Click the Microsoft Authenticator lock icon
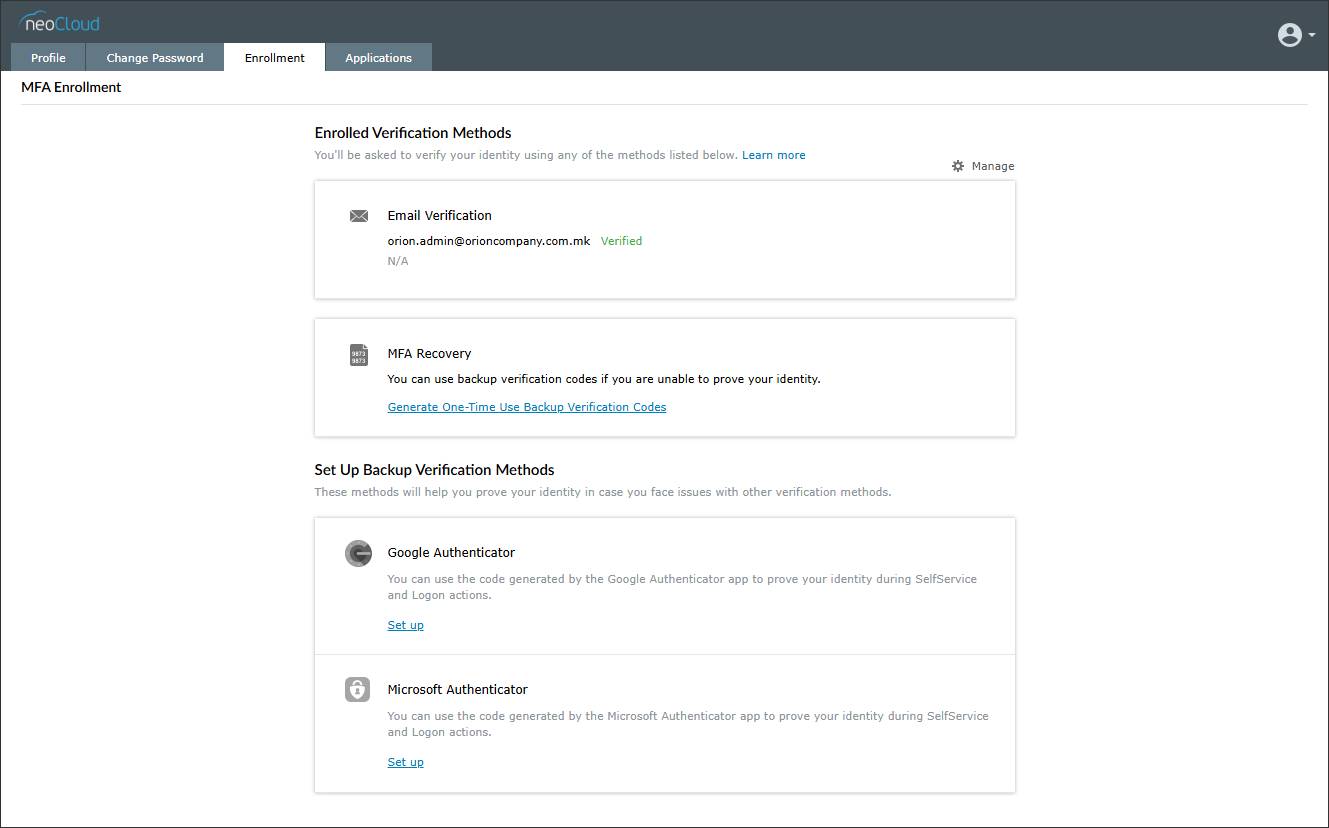The height and width of the screenshot is (828, 1329). tap(358, 690)
